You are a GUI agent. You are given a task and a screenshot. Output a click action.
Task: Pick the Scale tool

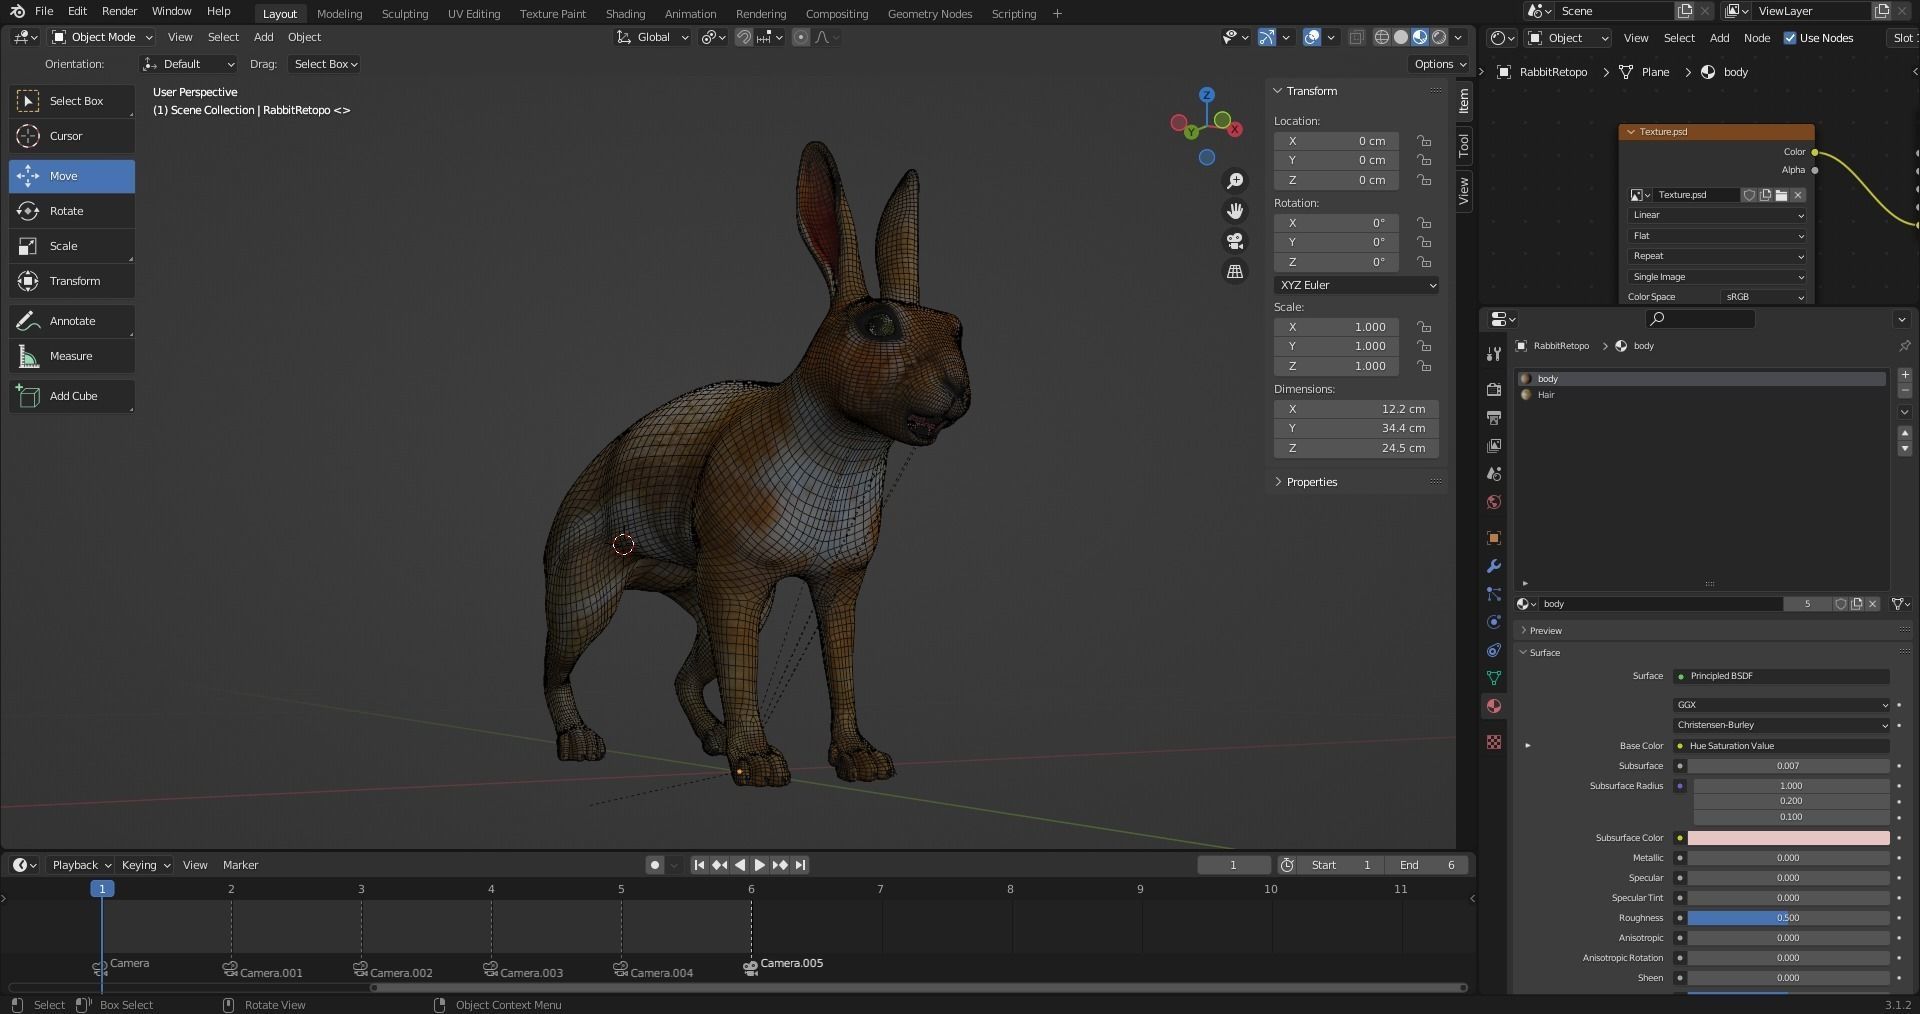pos(72,246)
